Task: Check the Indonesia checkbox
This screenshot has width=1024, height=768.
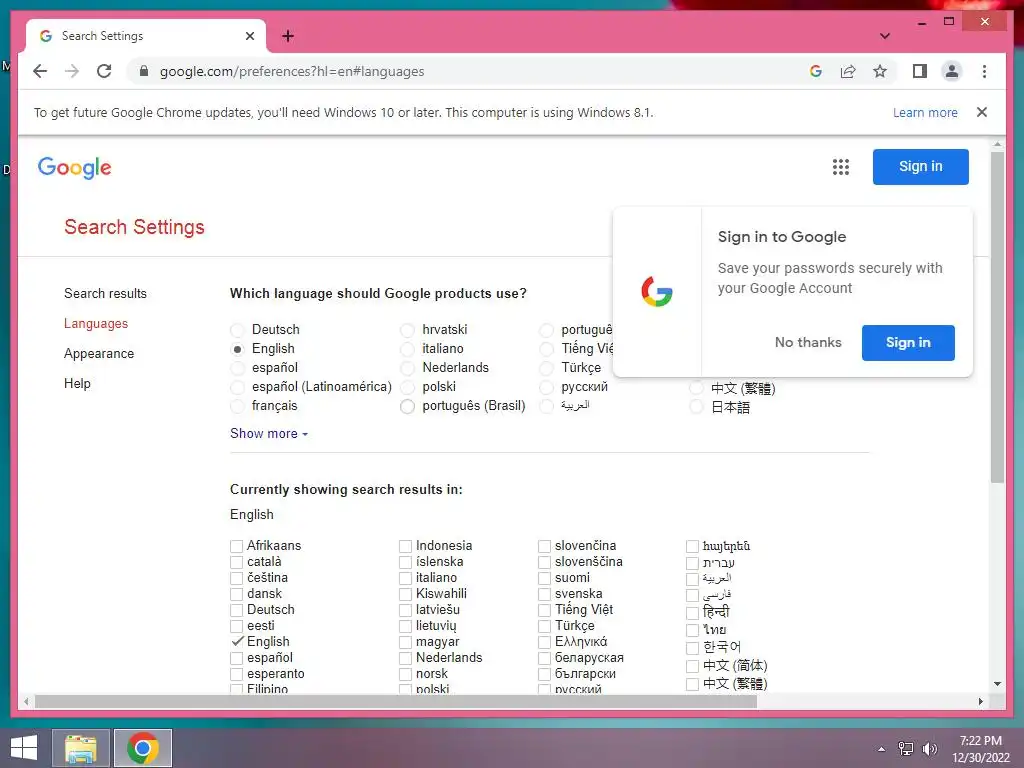Action: (x=406, y=546)
